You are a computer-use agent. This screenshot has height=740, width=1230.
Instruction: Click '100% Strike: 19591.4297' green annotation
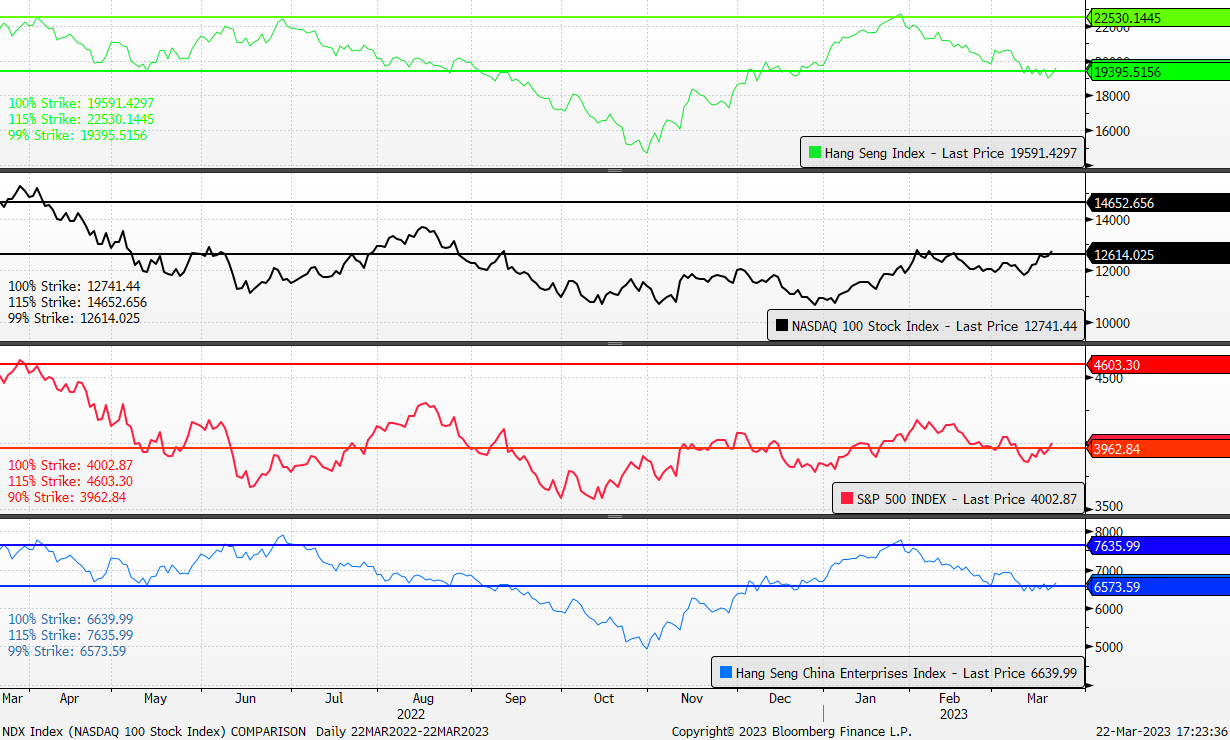point(81,103)
